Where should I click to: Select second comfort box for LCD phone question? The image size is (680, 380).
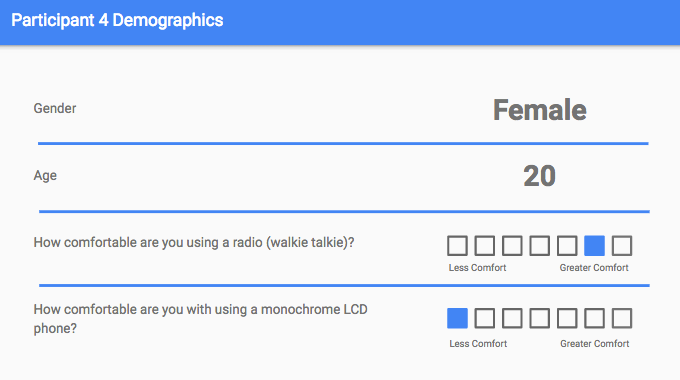[x=484, y=318]
